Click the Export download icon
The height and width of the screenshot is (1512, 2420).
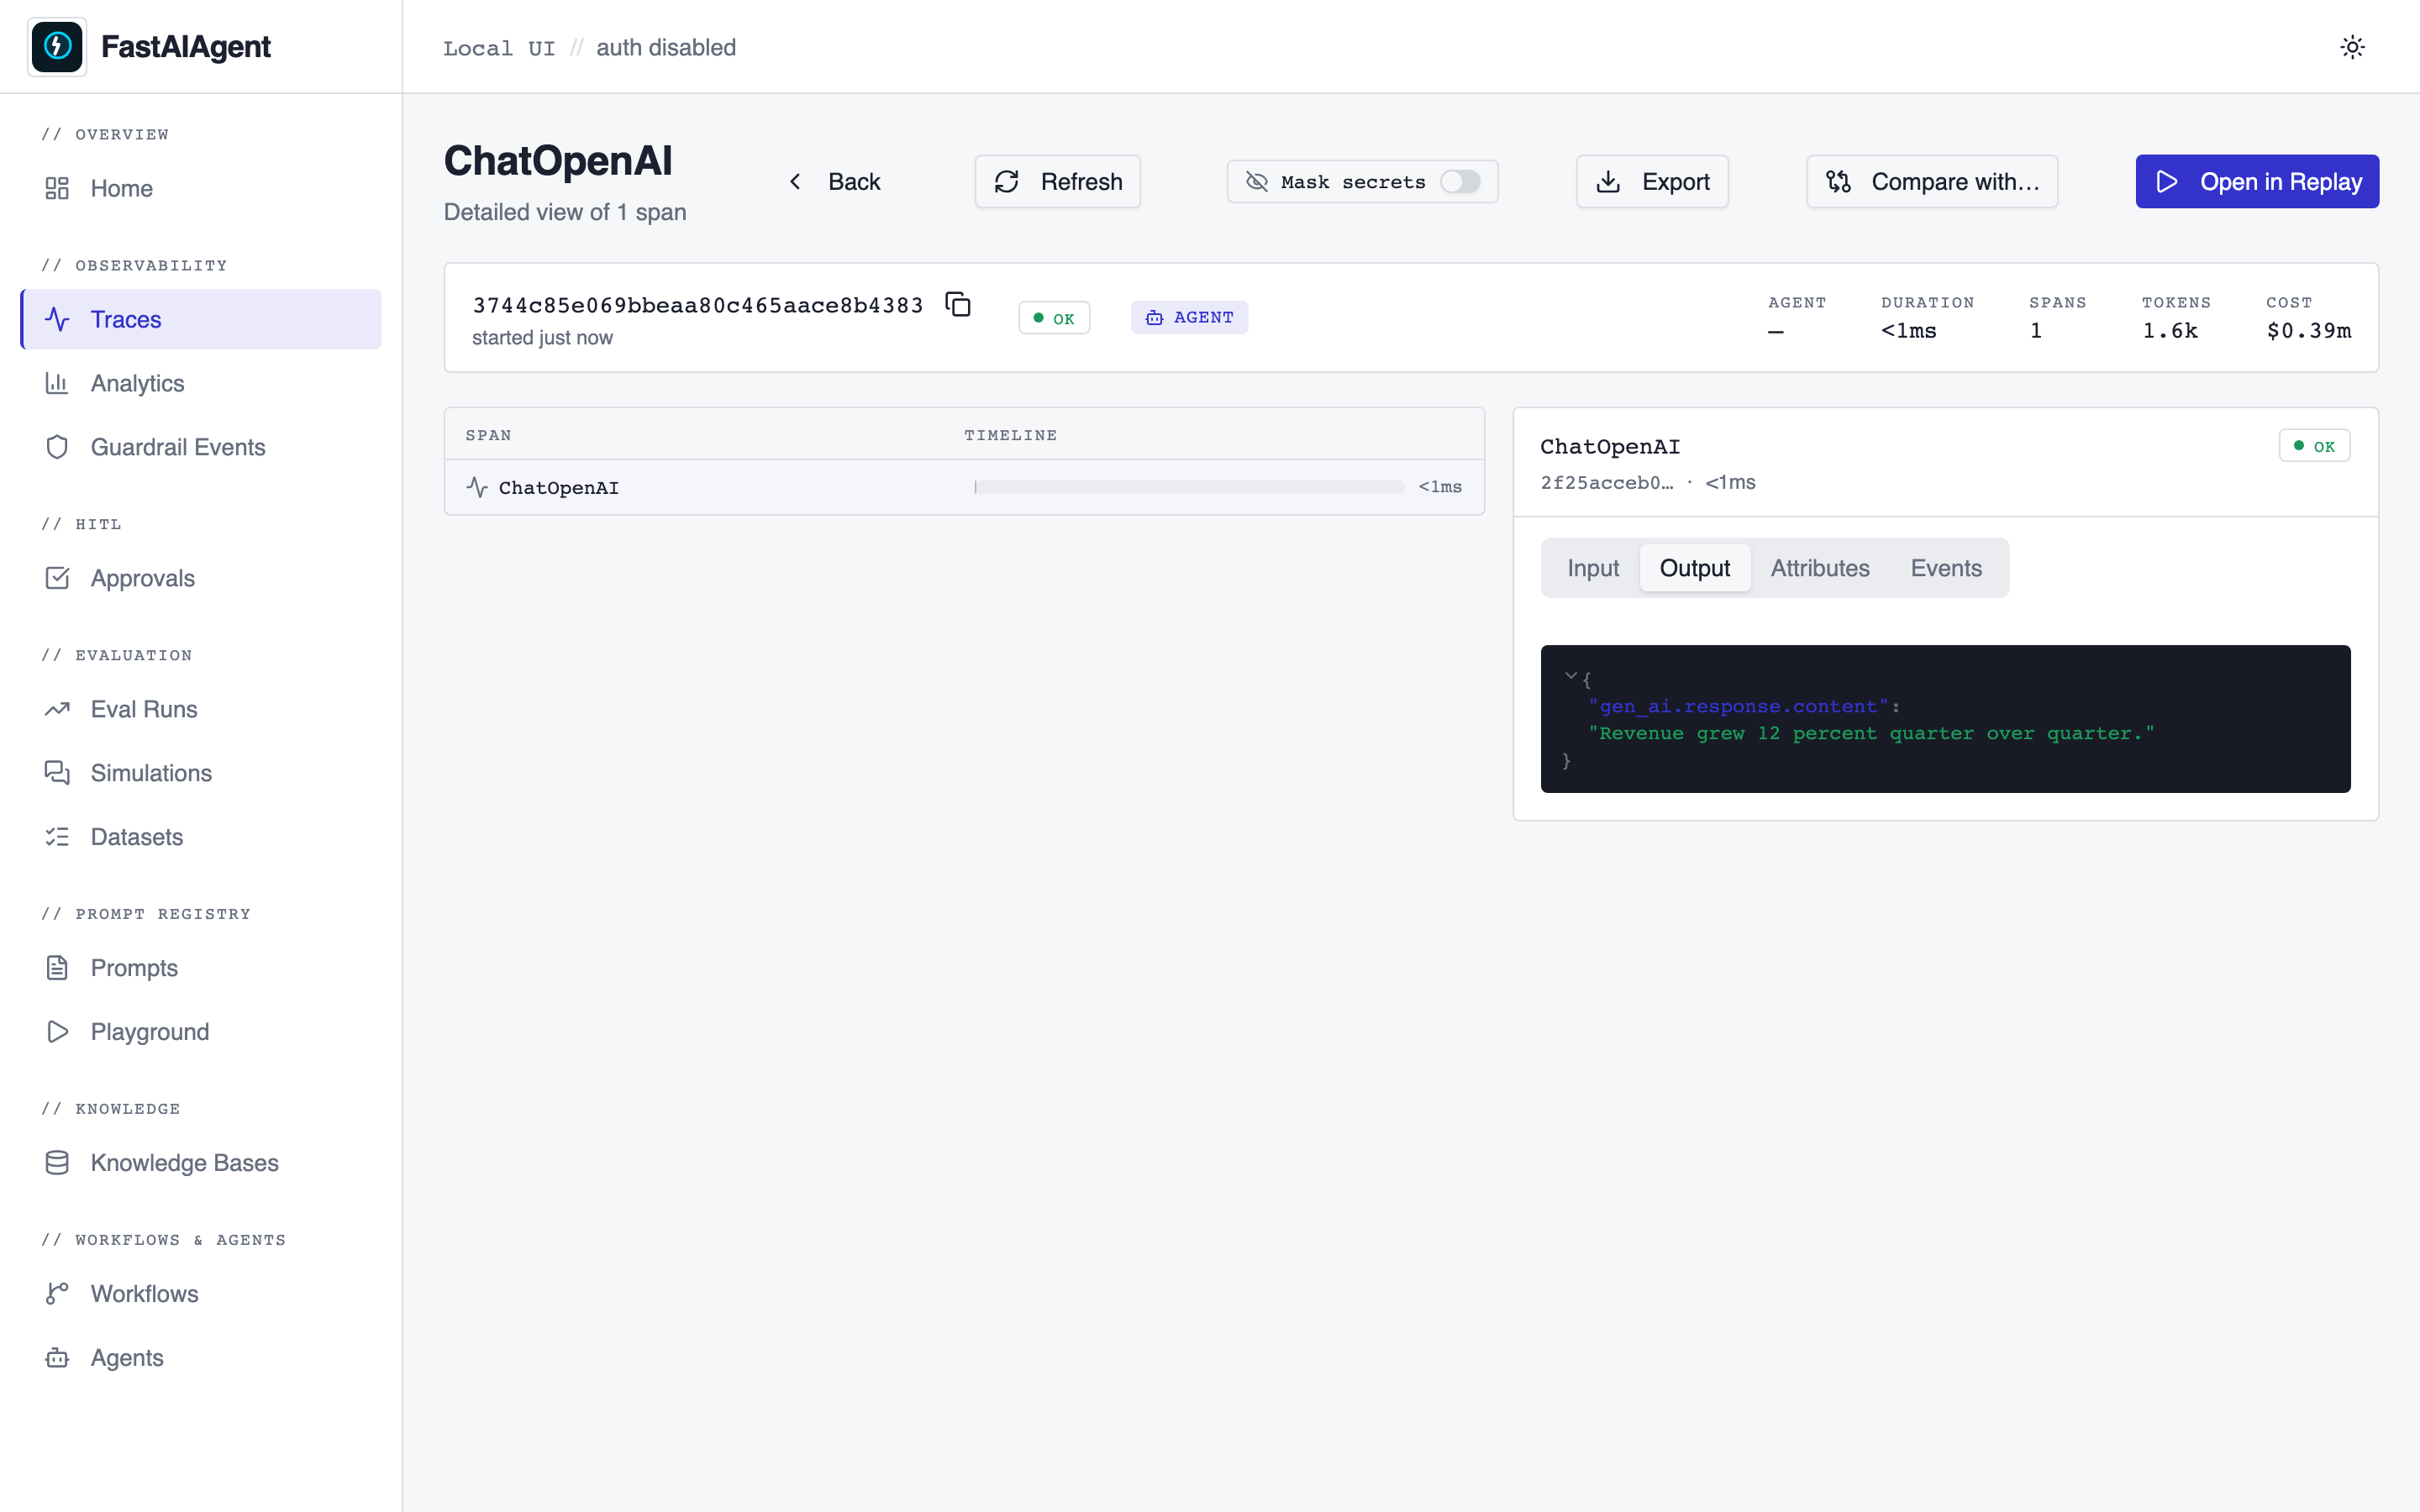click(x=1608, y=181)
